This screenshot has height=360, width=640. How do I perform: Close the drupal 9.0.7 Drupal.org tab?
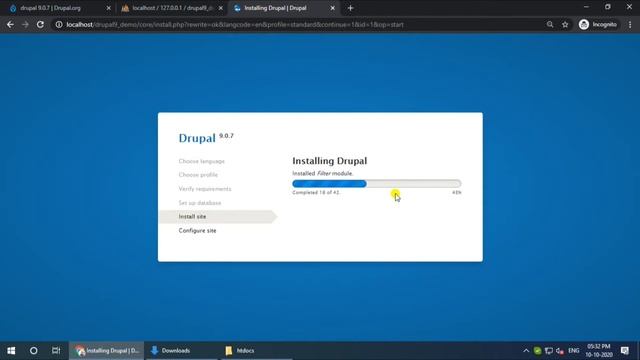click(x=109, y=8)
